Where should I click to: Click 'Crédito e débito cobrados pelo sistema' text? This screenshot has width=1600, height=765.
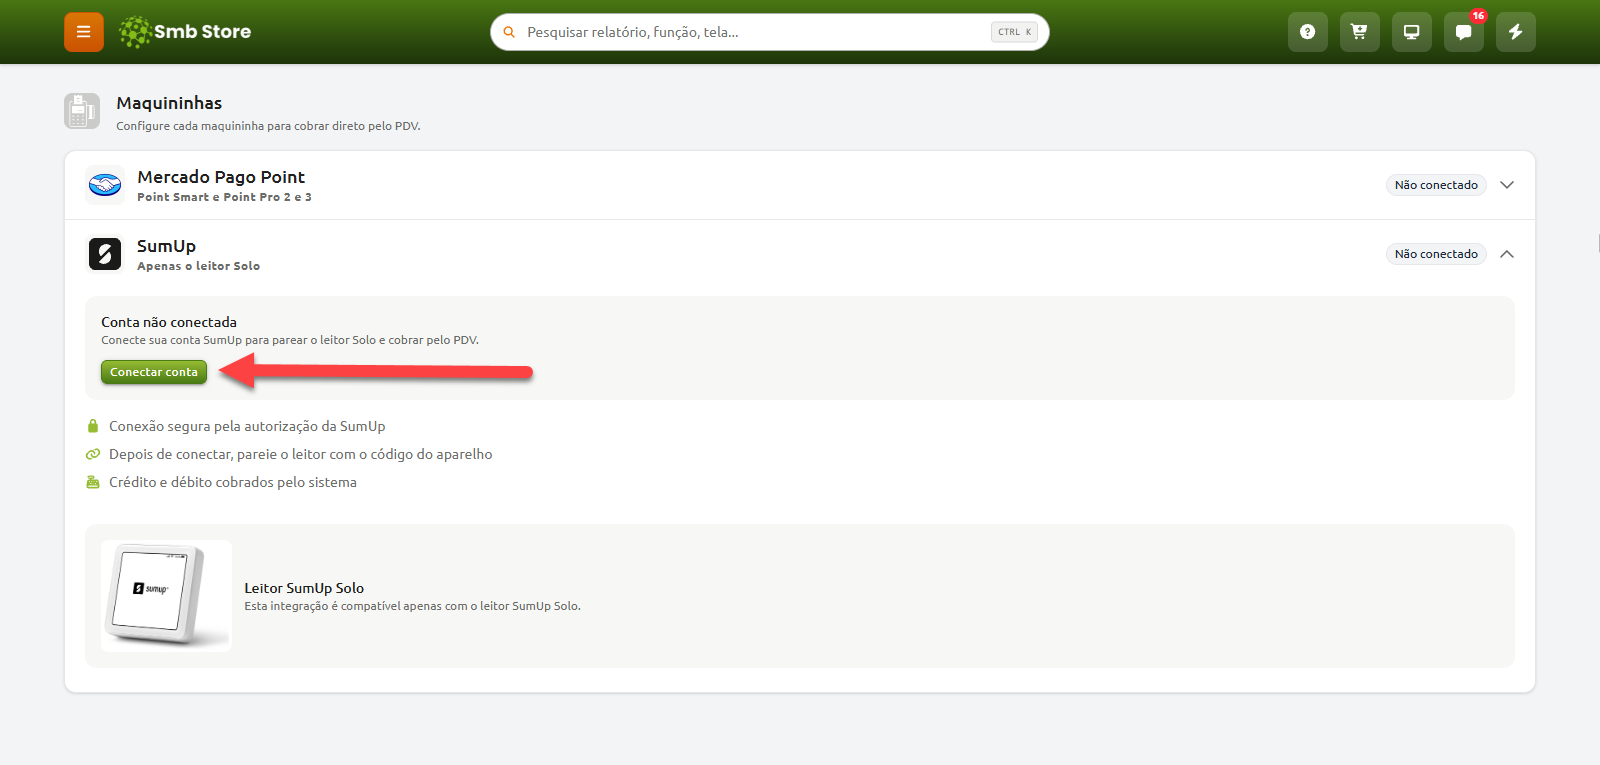(233, 482)
